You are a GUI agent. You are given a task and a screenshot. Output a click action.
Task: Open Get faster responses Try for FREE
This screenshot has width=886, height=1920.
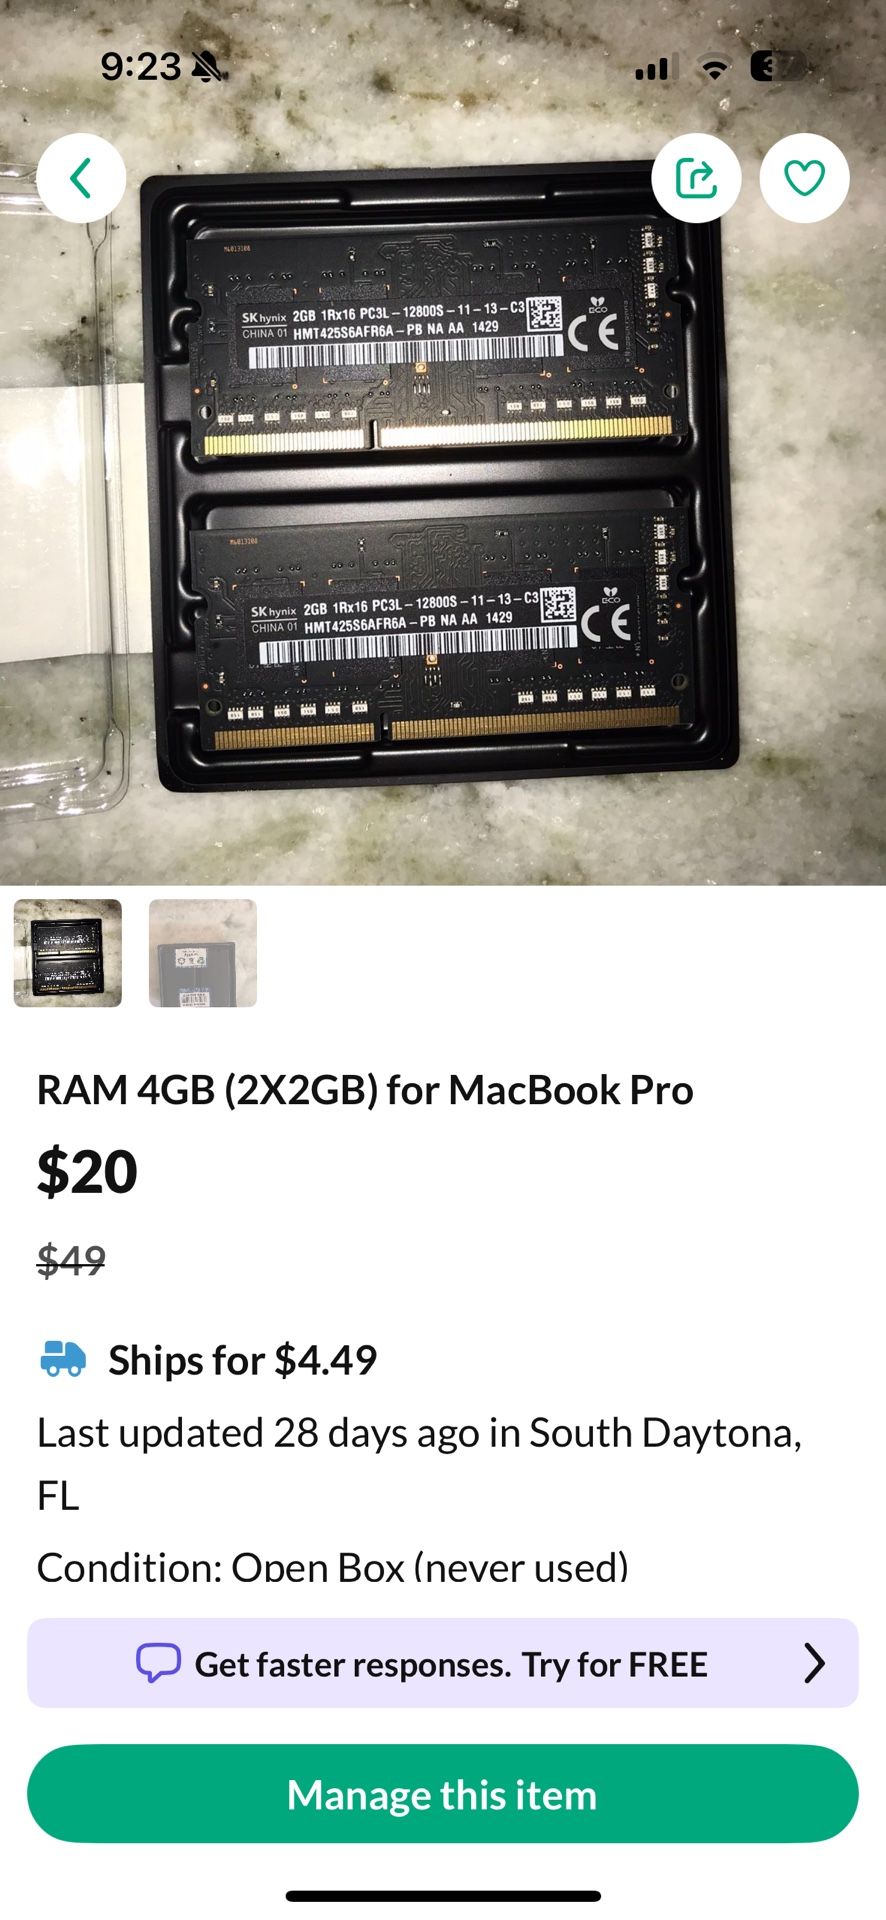(x=443, y=1663)
